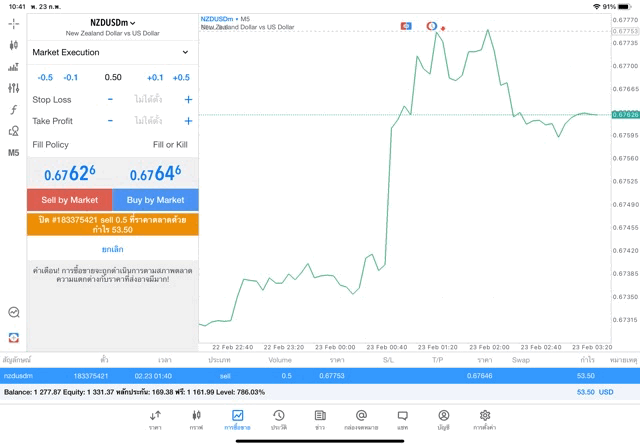The height and width of the screenshot is (447, 640).
Task: Decrease volume by -0.5
Action: pos(45,78)
